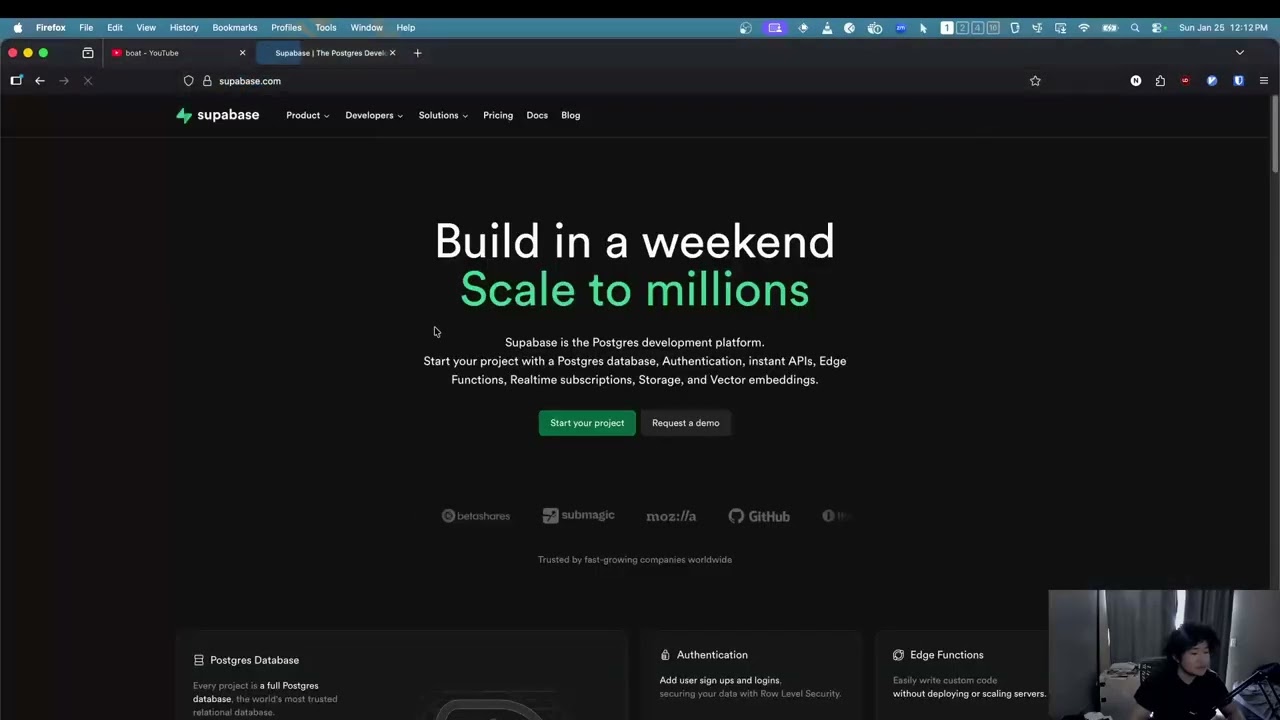Open the Firefox View icon beside tabs
The image size is (1280, 720).
pyautogui.click(x=88, y=53)
